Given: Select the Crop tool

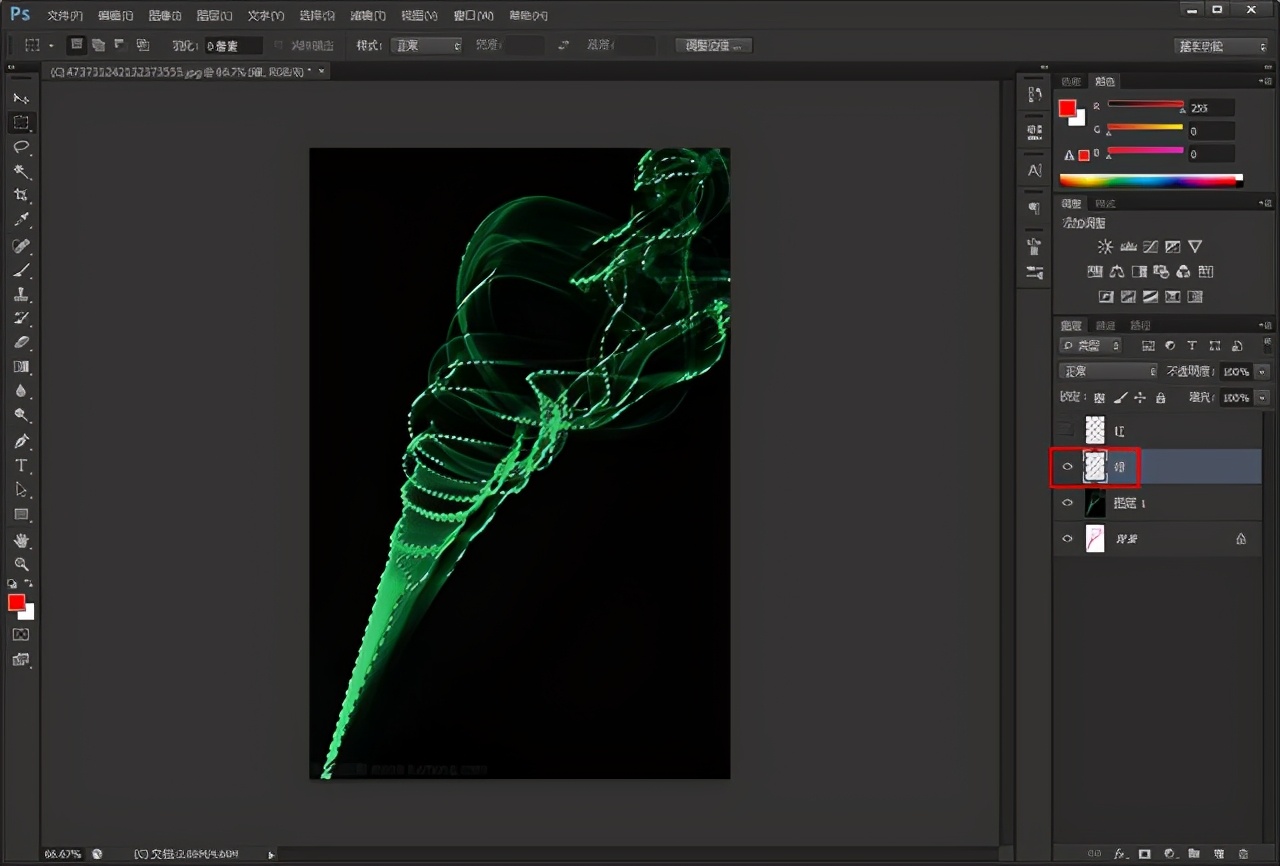Looking at the screenshot, I should point(21,196).
